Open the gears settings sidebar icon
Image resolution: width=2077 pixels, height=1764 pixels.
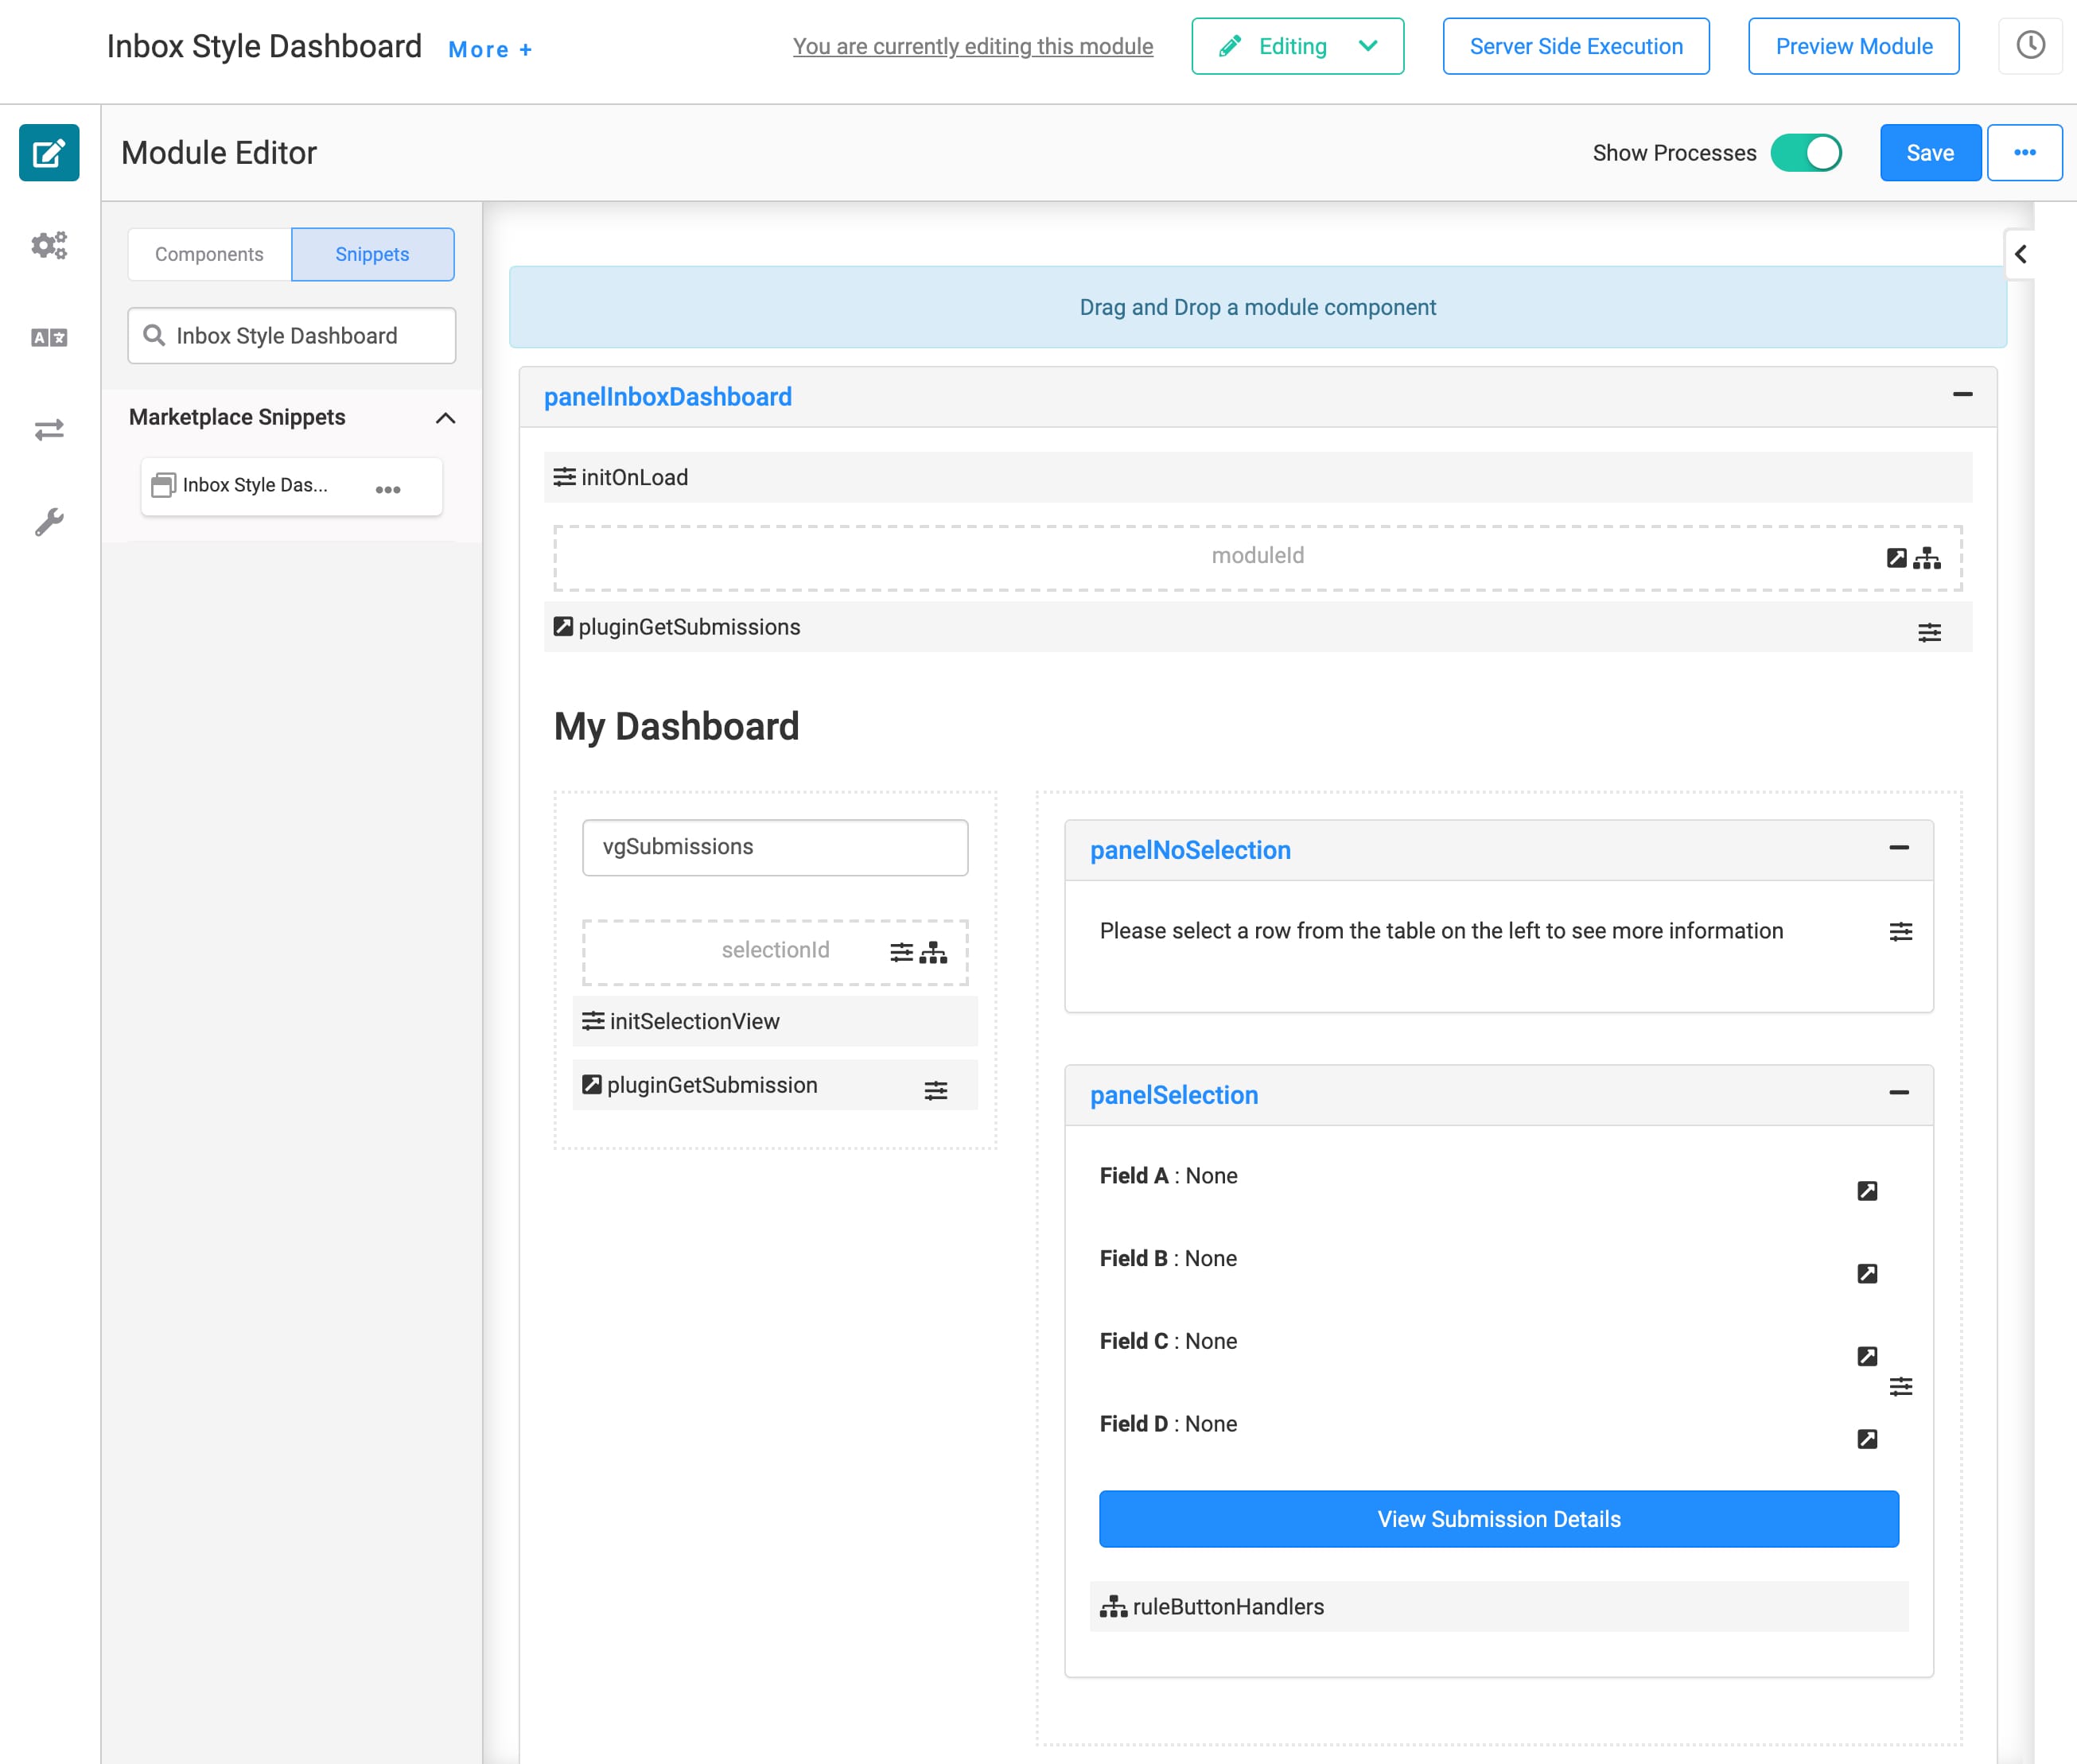click(49, 245)
